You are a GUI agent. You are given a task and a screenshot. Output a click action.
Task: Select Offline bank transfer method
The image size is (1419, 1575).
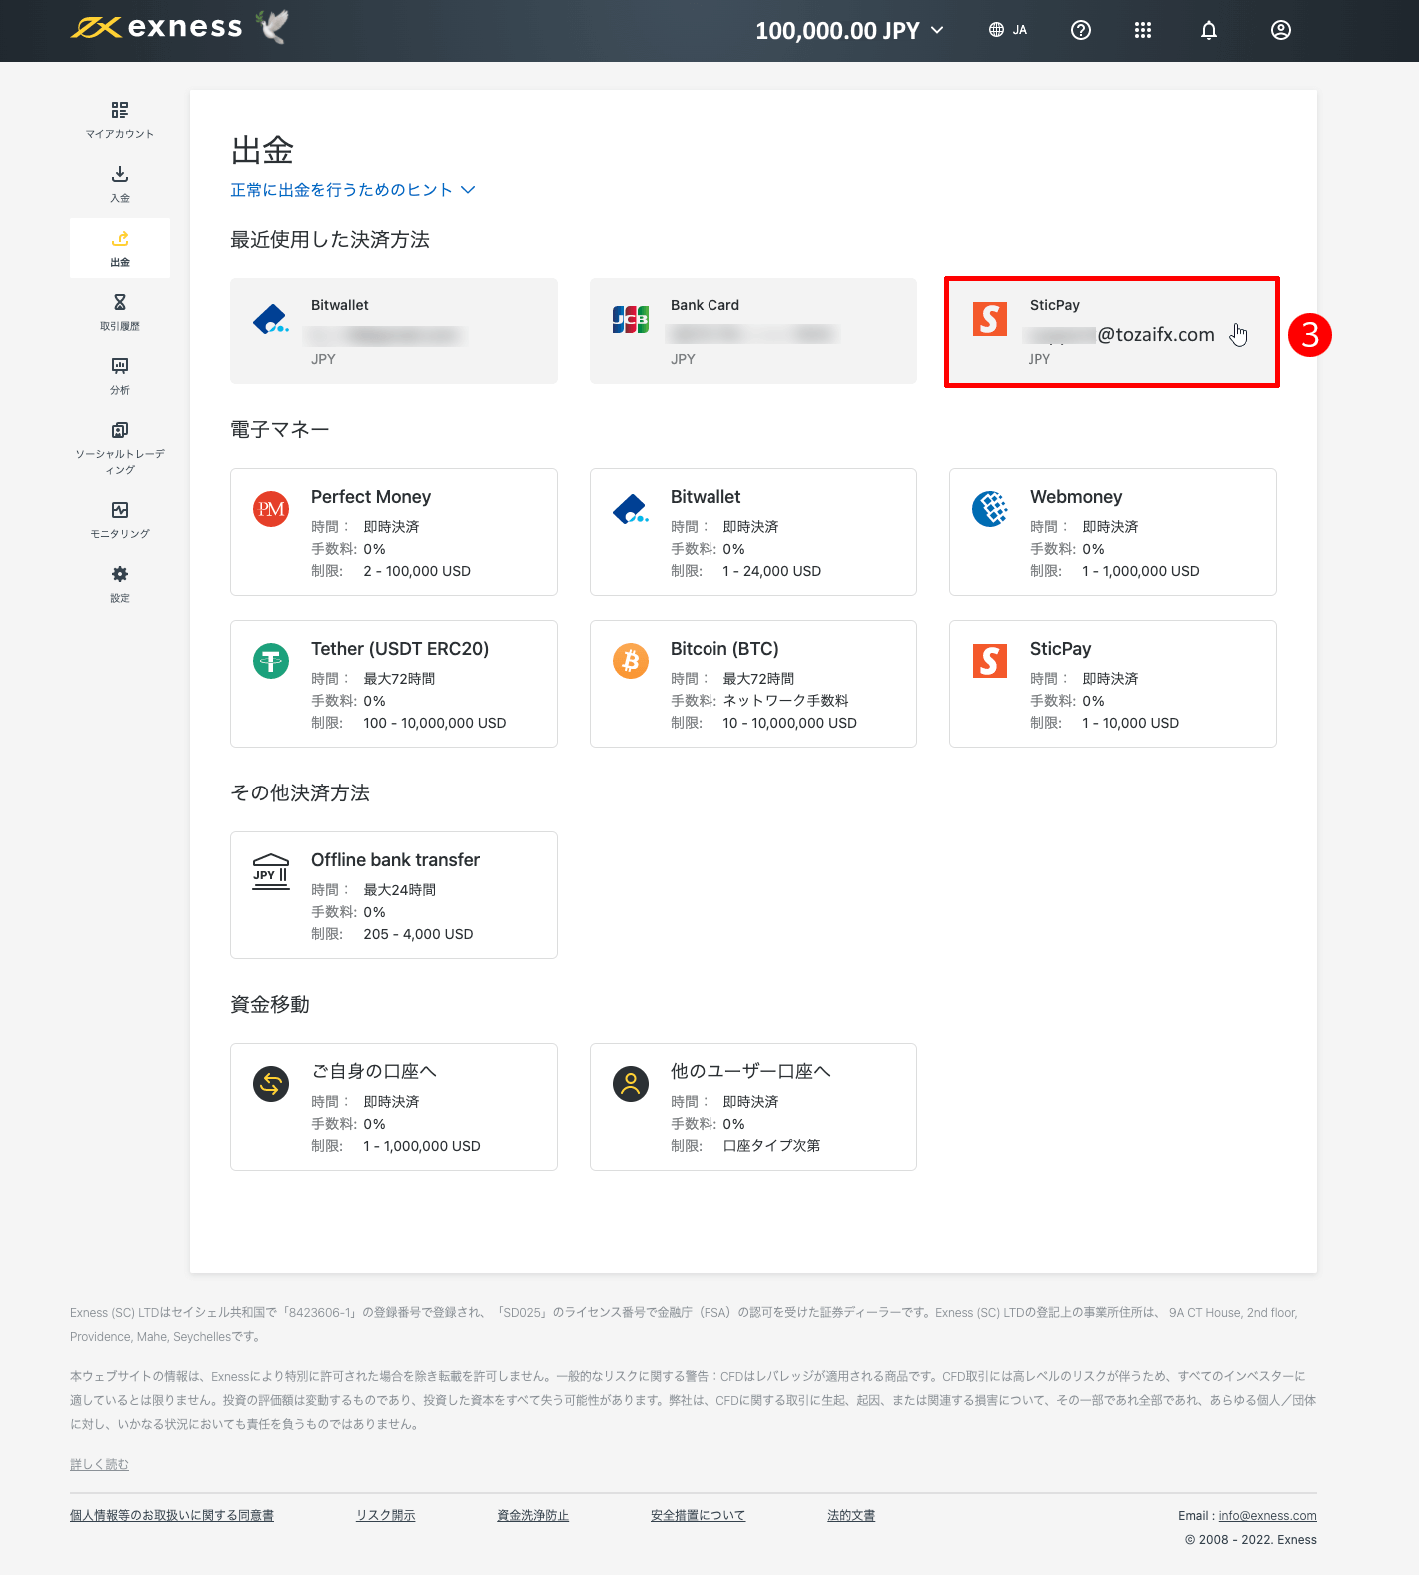click(x=394, y=895)
